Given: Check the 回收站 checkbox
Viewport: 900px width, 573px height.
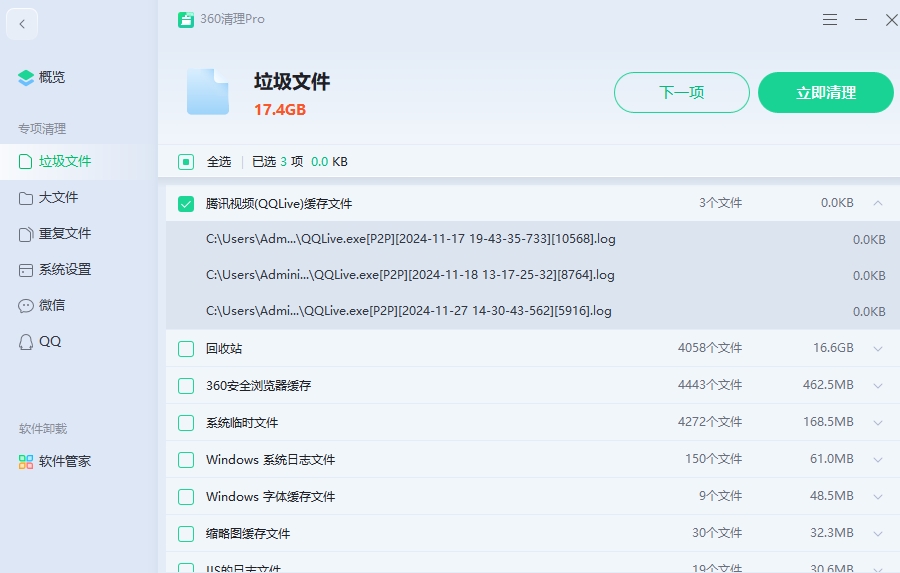Looking at the screenshot, I should [x=186, y=349].
